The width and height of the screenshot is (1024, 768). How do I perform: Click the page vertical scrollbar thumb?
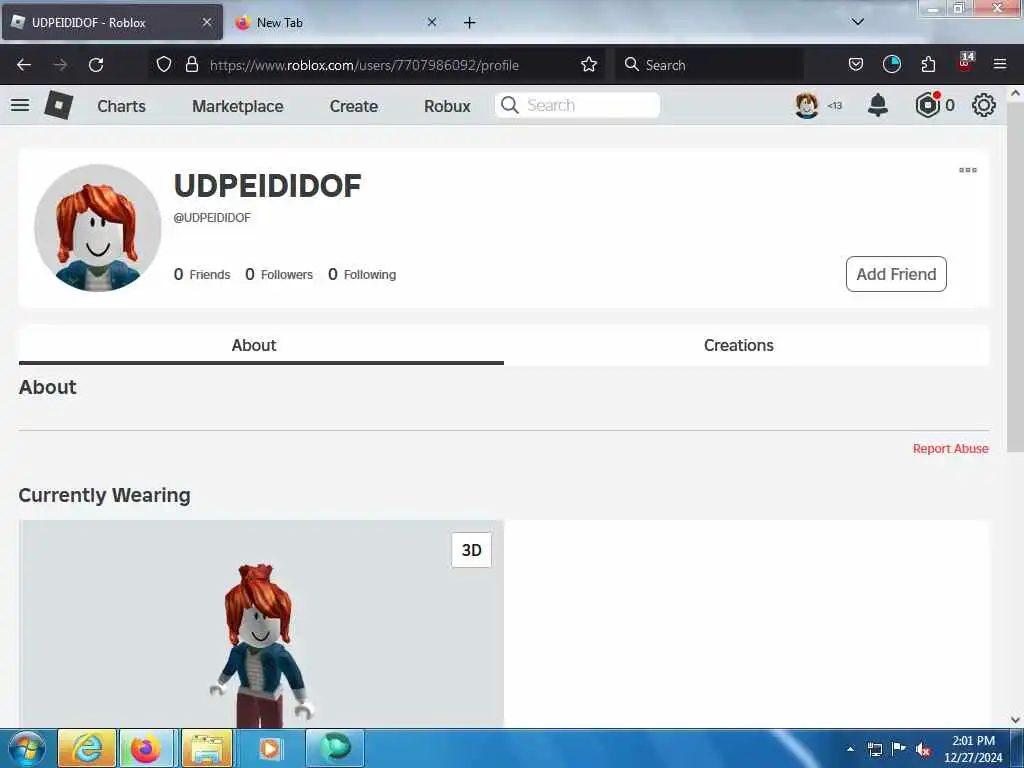[x=1015, y=277]
